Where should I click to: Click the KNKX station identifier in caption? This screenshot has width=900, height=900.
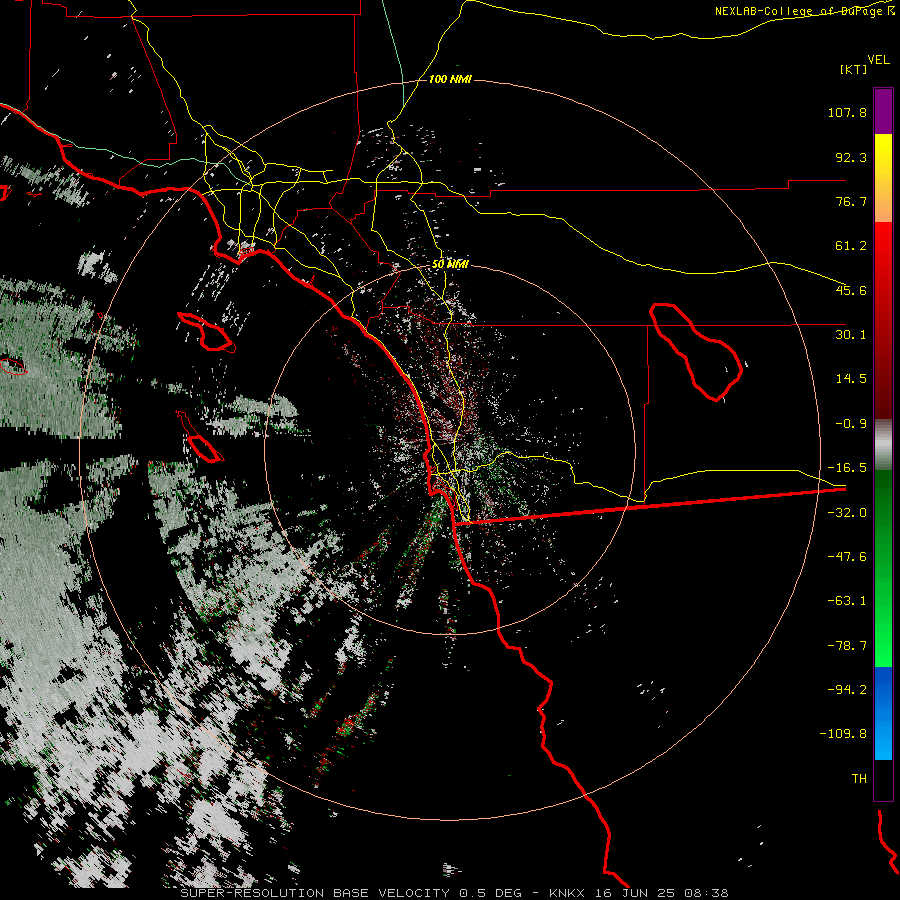click(x=567, y=893)
